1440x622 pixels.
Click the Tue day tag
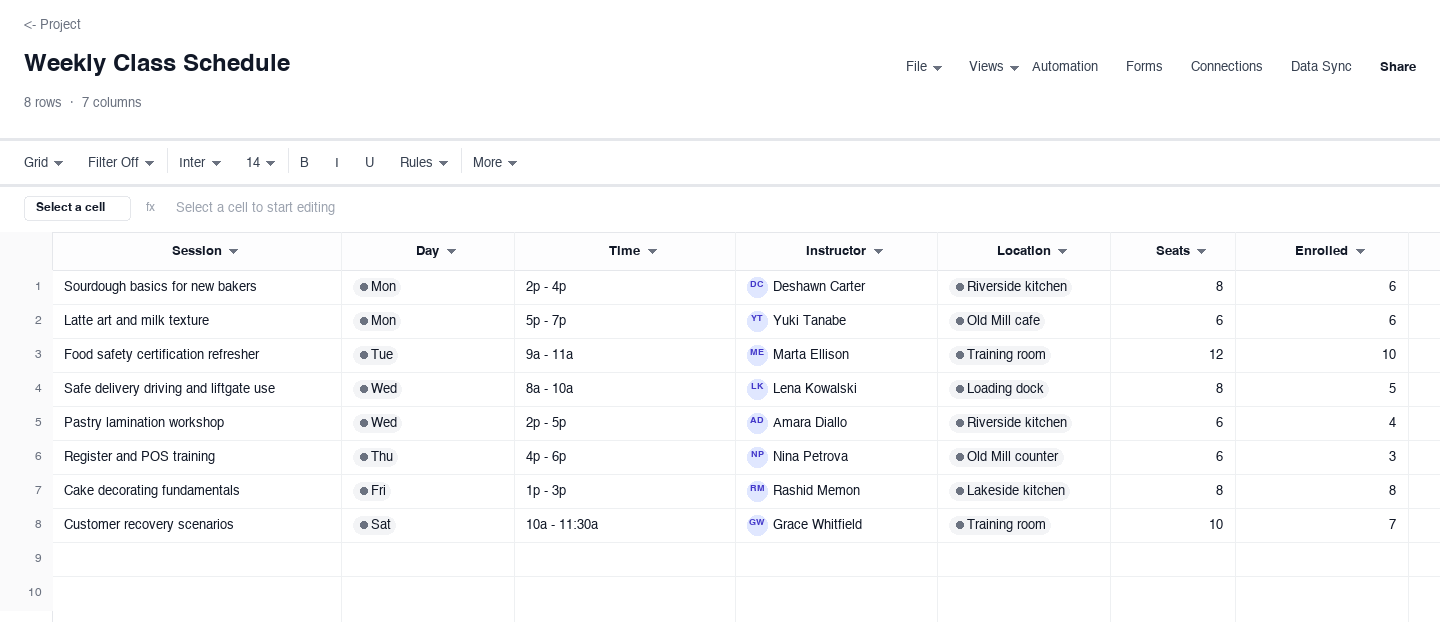point(375,355)
